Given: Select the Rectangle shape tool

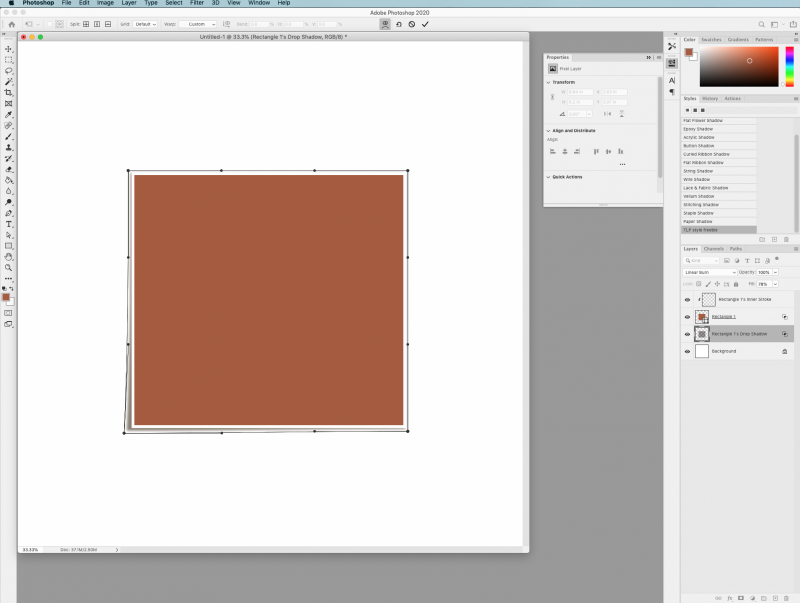Looking at the screenshot, I should (x=9, y=246).
